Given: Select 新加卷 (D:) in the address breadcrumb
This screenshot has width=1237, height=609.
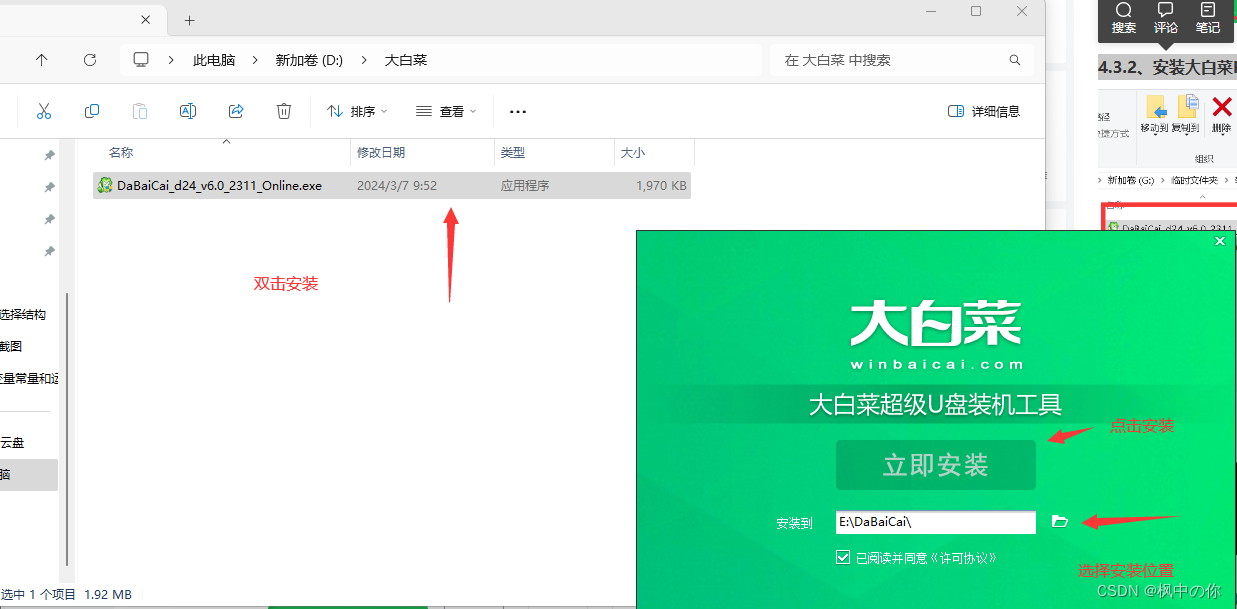Looking at the screenshot, I should tap(309, 60).
